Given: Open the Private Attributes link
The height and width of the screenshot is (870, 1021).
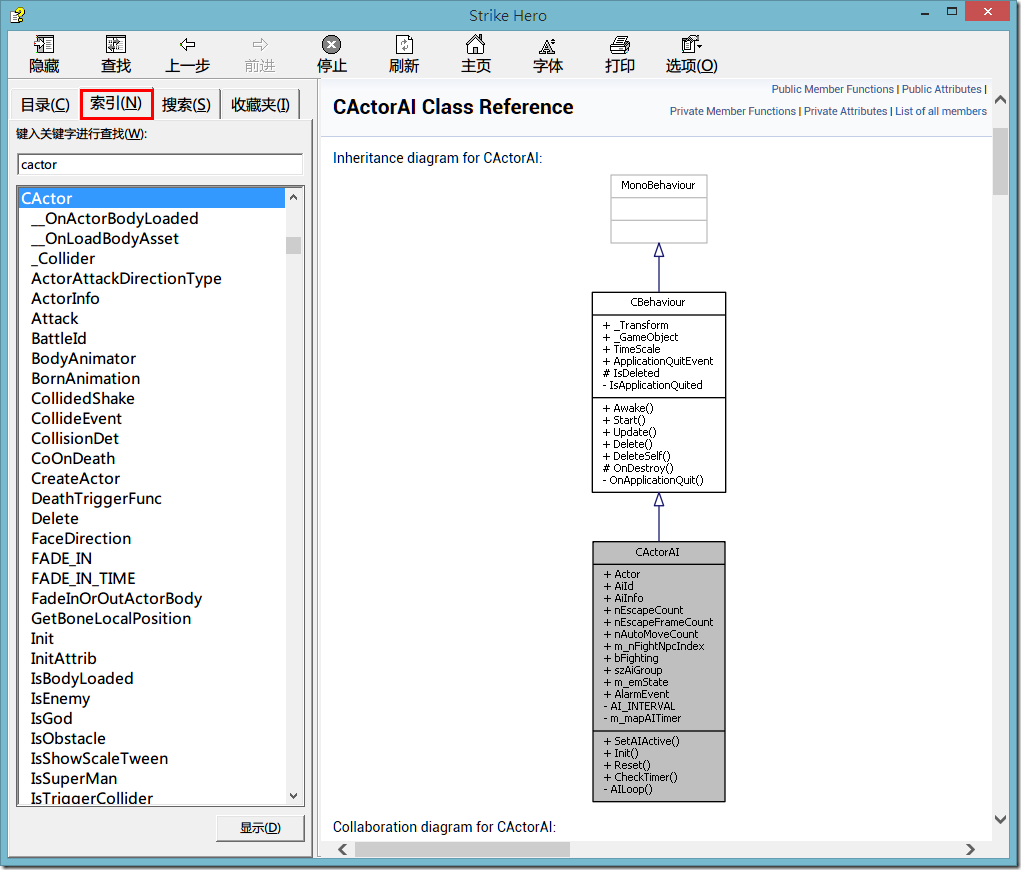Looking at the screenshot, I should [x=845, y=111].
